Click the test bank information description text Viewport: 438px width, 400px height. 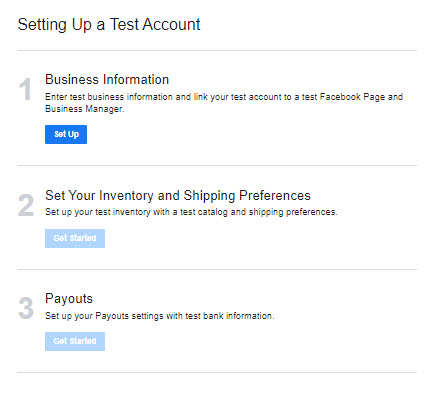tap(160, 316)
